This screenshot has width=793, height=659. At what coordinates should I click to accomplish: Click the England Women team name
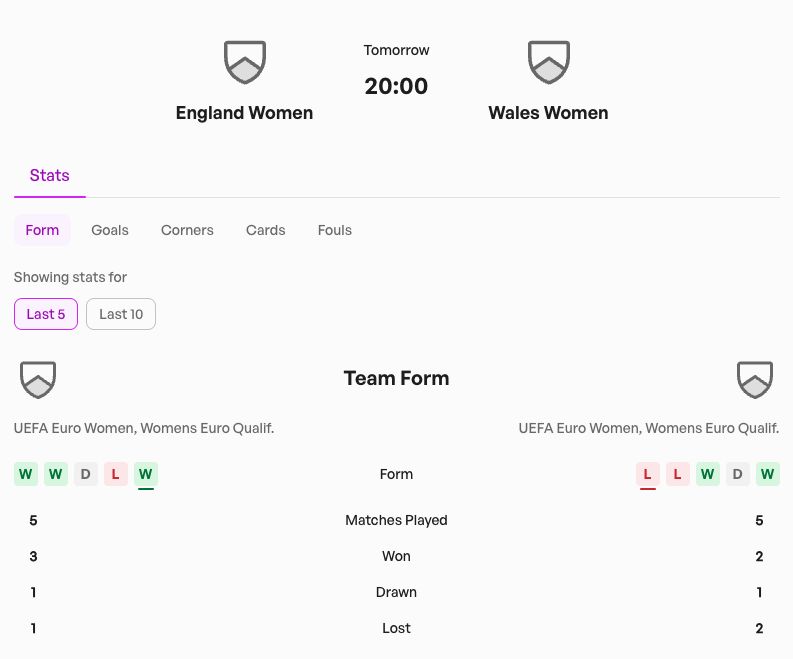244,113
